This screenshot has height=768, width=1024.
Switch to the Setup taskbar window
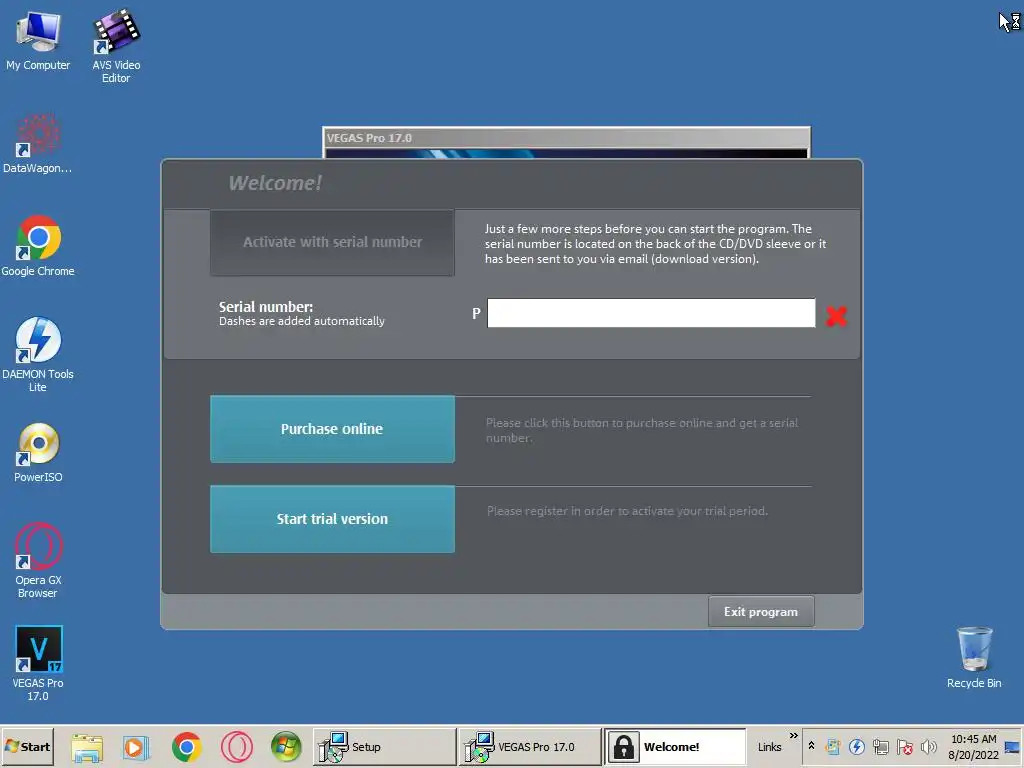click(x=384, y=746)
